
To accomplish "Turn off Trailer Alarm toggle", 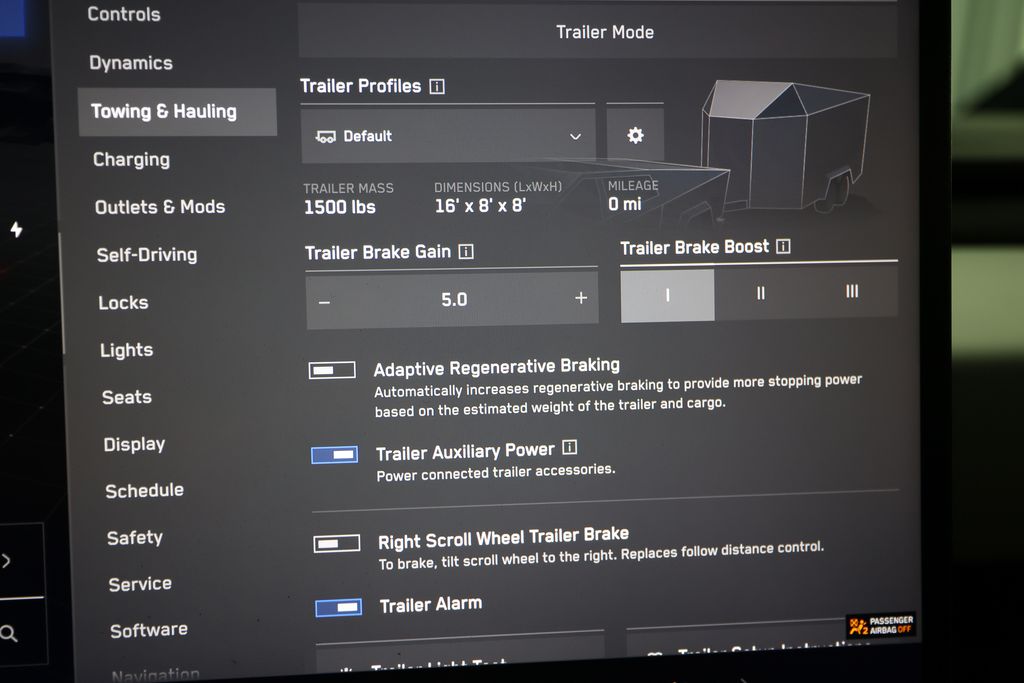I will click(x=339, y=607).
